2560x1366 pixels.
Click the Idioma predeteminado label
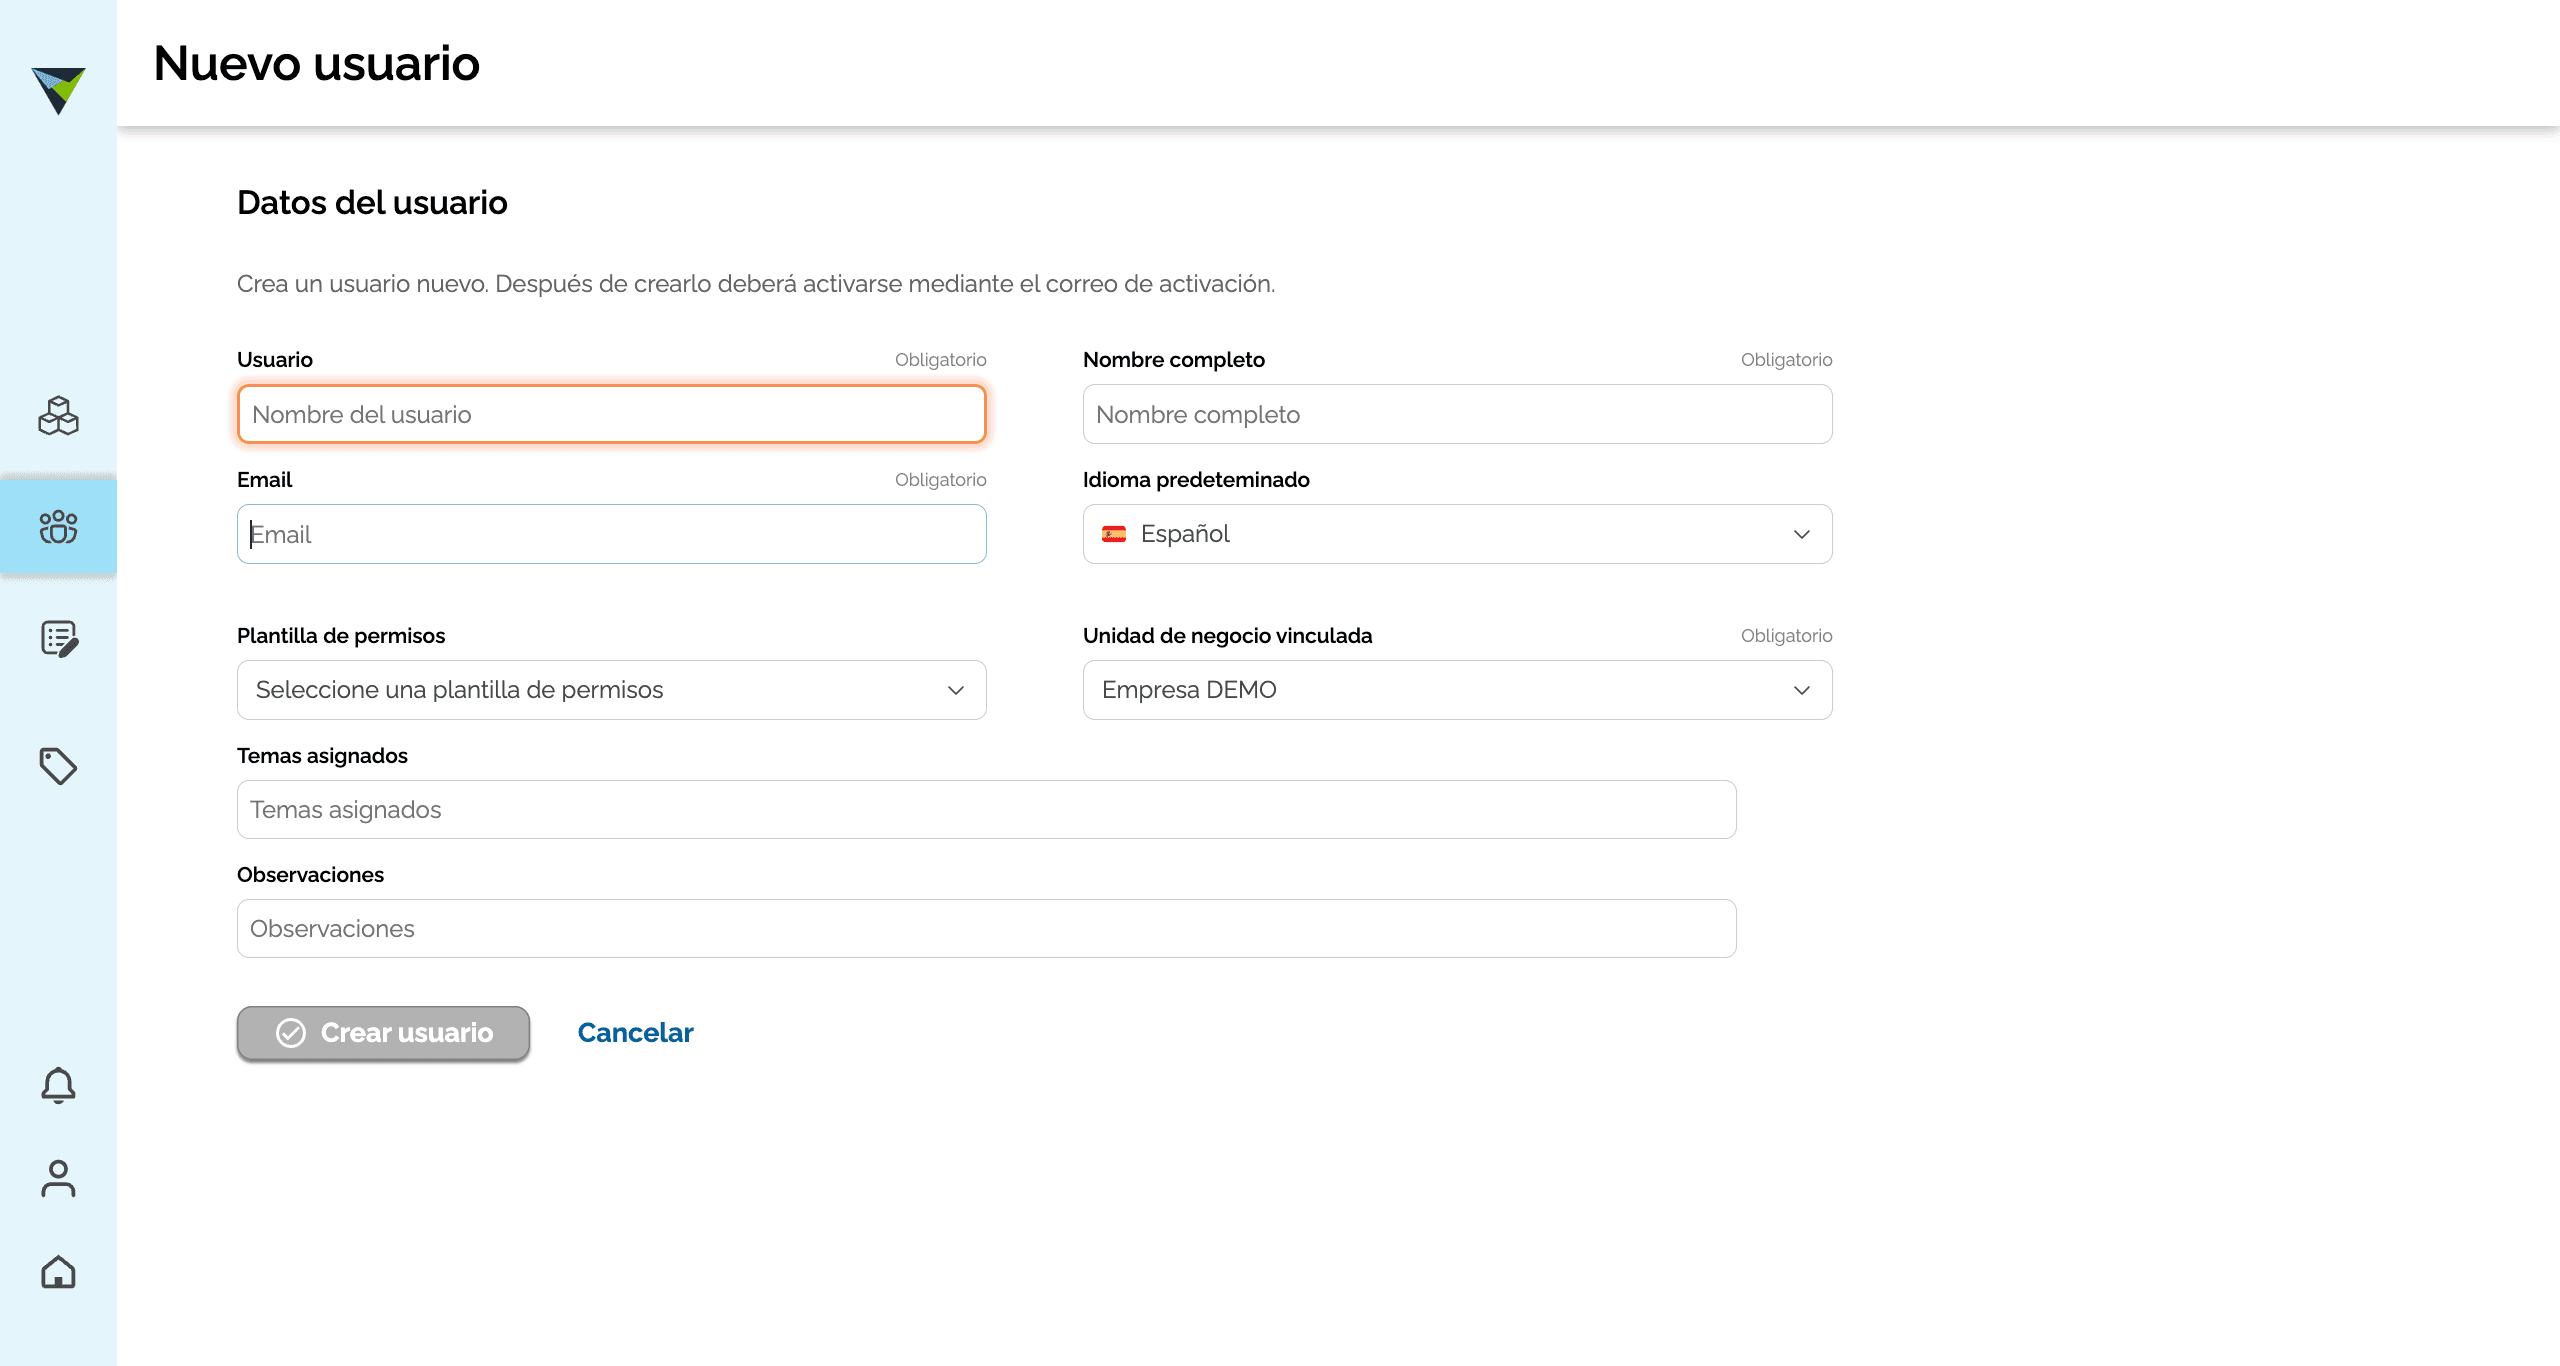coord(1196,480)
